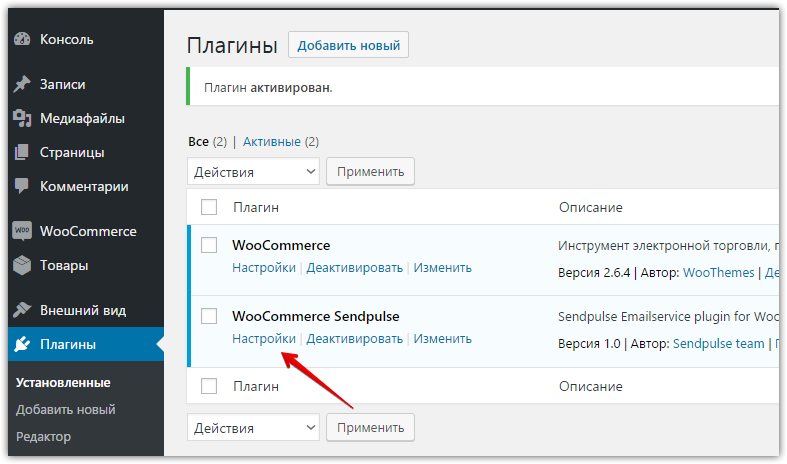
Task: Click the WooCommerce woo logo icon
Action: (x=22, y=231)
